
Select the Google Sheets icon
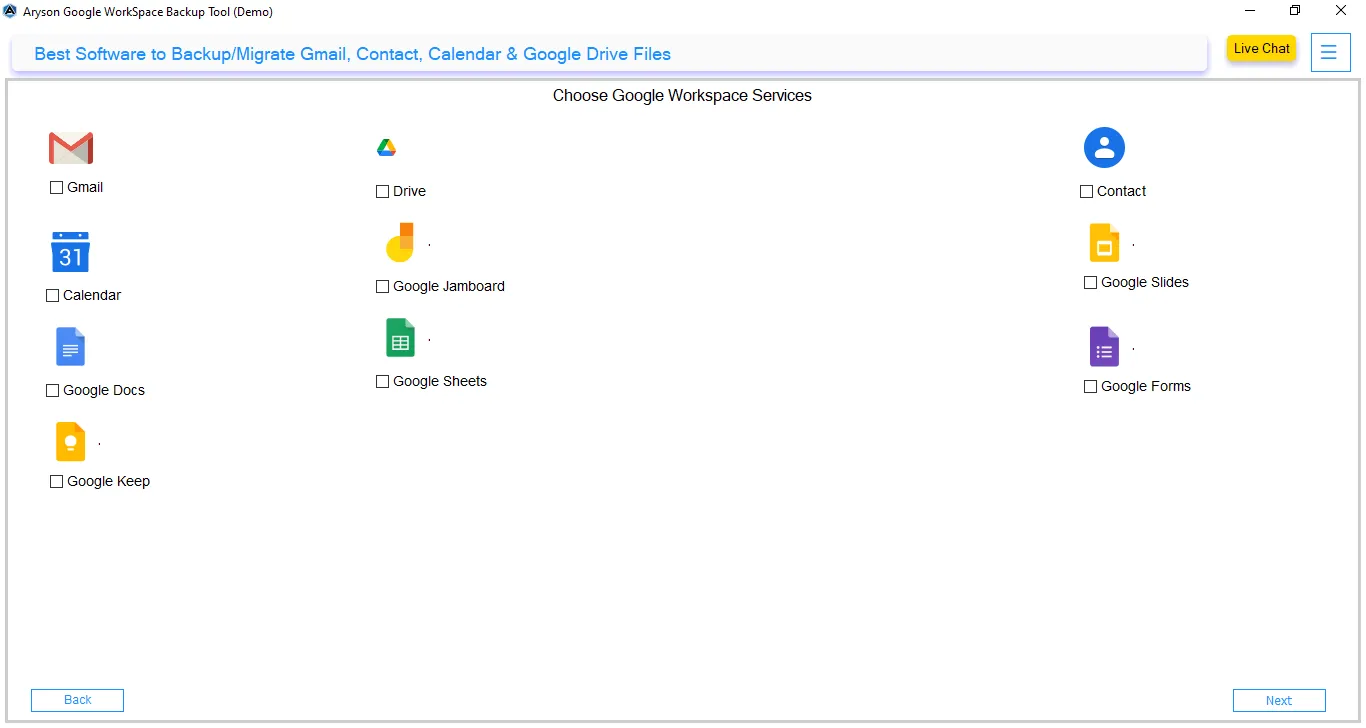pyautogui.click(x=400, y=337)
